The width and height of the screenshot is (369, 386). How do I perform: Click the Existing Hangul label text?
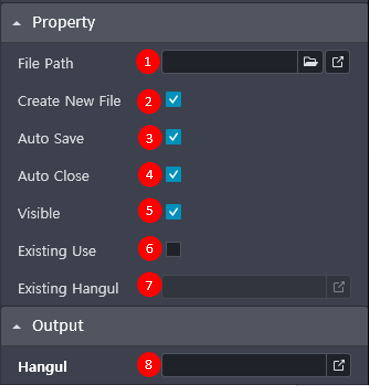click(x=68, y=289)
